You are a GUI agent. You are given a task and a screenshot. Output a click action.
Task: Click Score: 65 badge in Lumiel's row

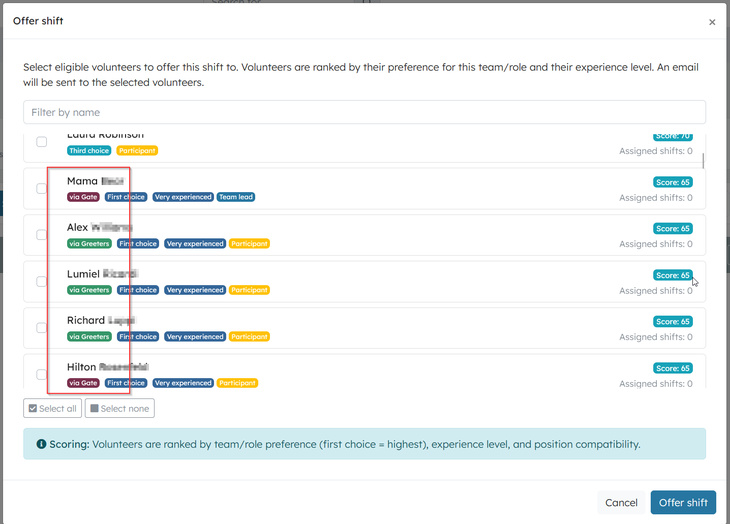tap(672, 275)
